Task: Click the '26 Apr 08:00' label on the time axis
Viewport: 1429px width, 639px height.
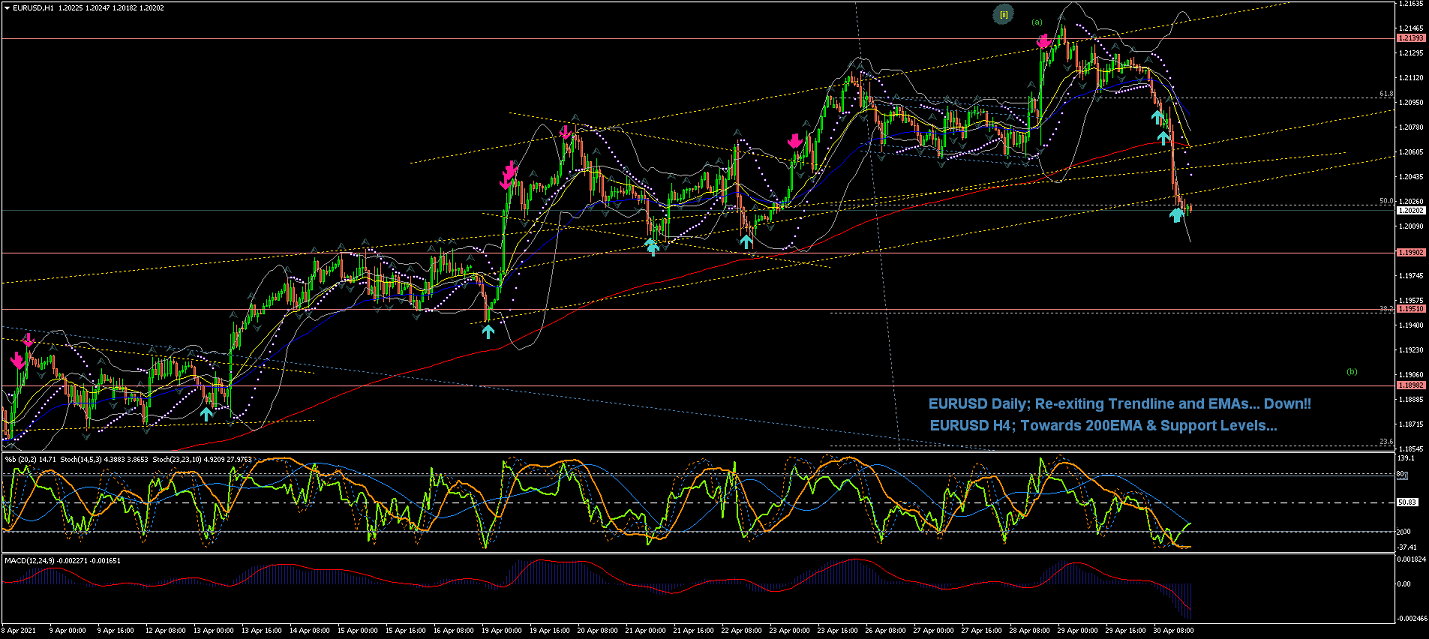Action: (x=887, y=631)
